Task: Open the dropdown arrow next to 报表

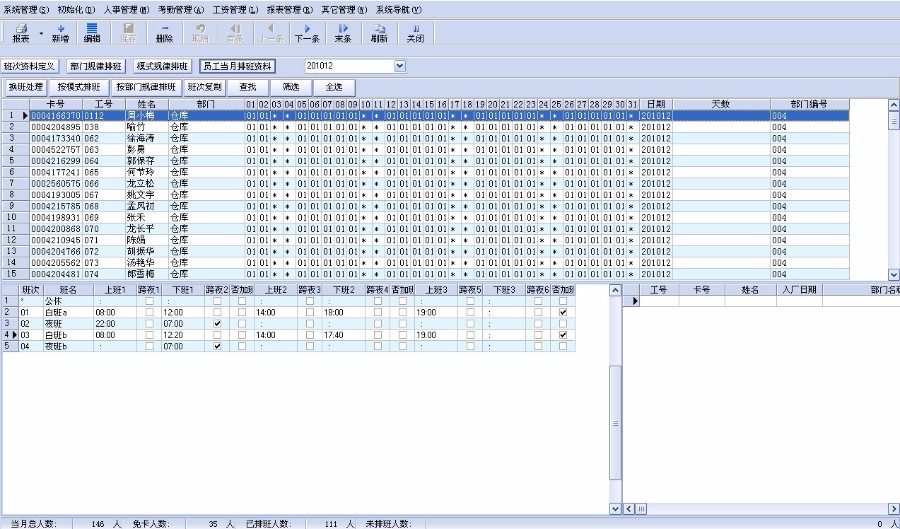Action: pyautogui.click(x=41, y=33)
